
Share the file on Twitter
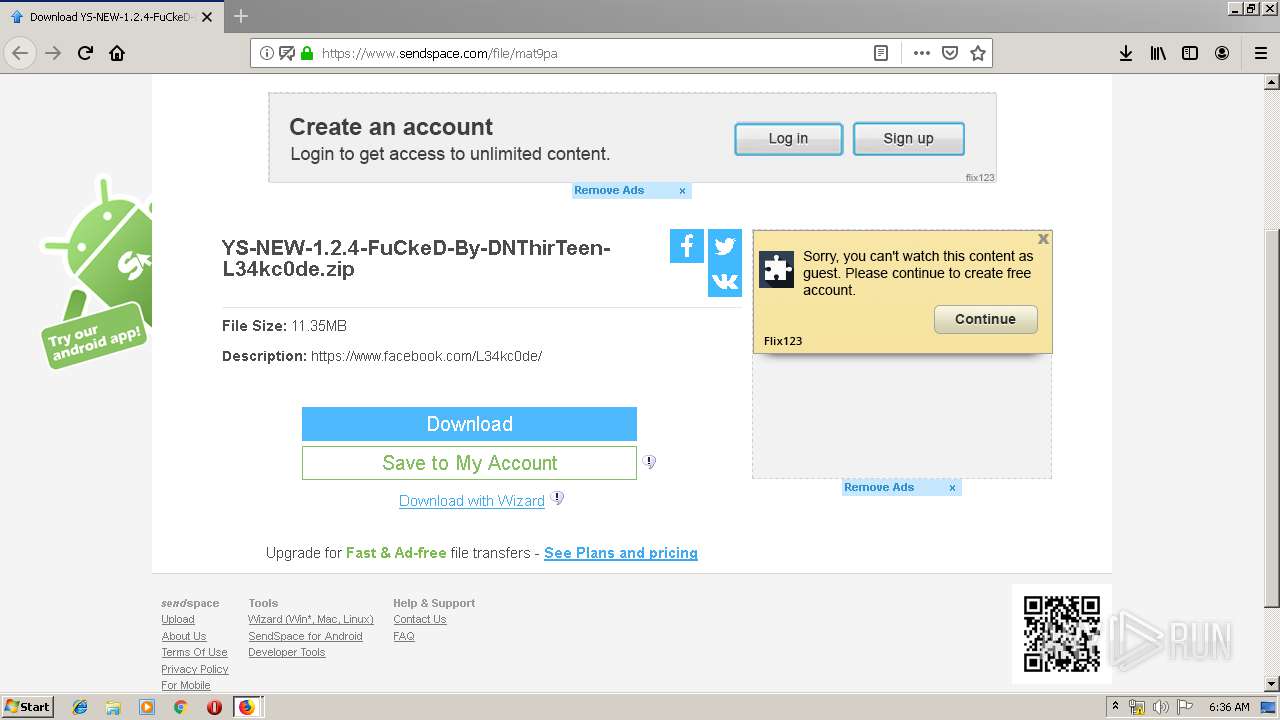(725, 246)
